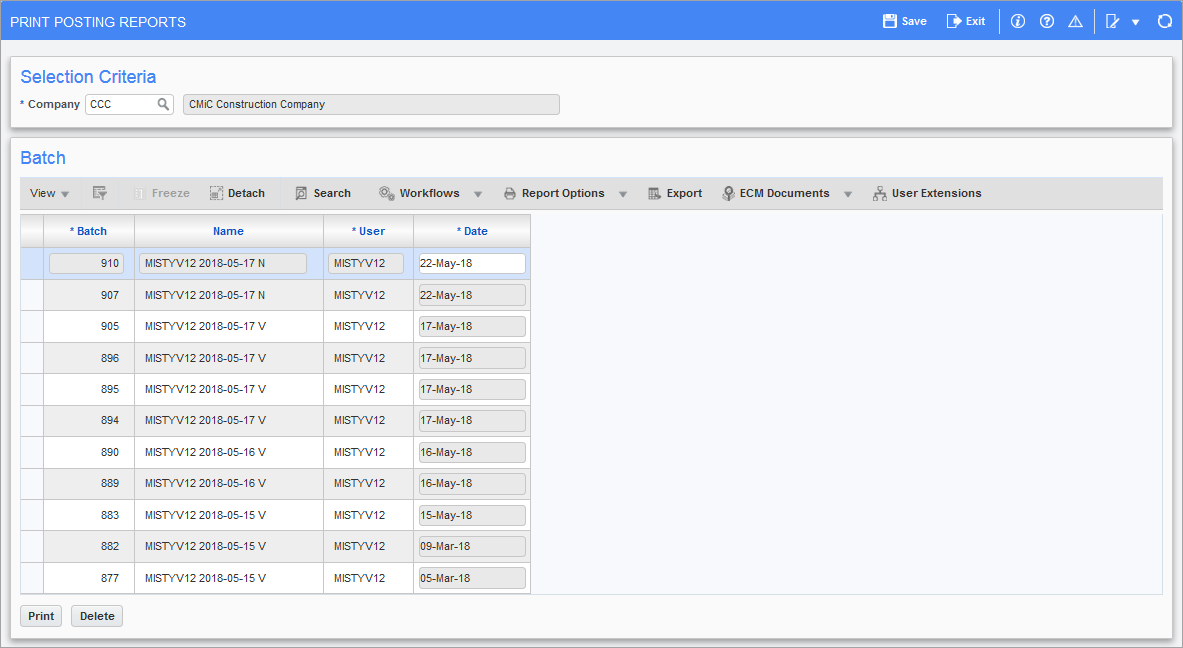
Task: Click the CMiC Construction Company name field
Action: coord(371,104)
